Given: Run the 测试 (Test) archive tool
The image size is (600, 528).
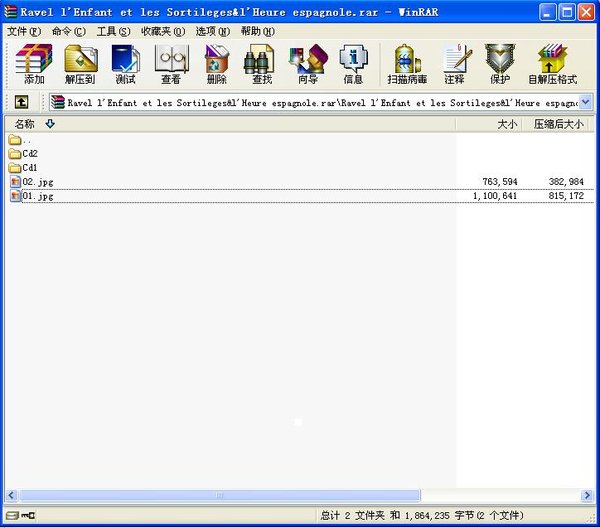Looking at the screenshot, I should (126, 64).
